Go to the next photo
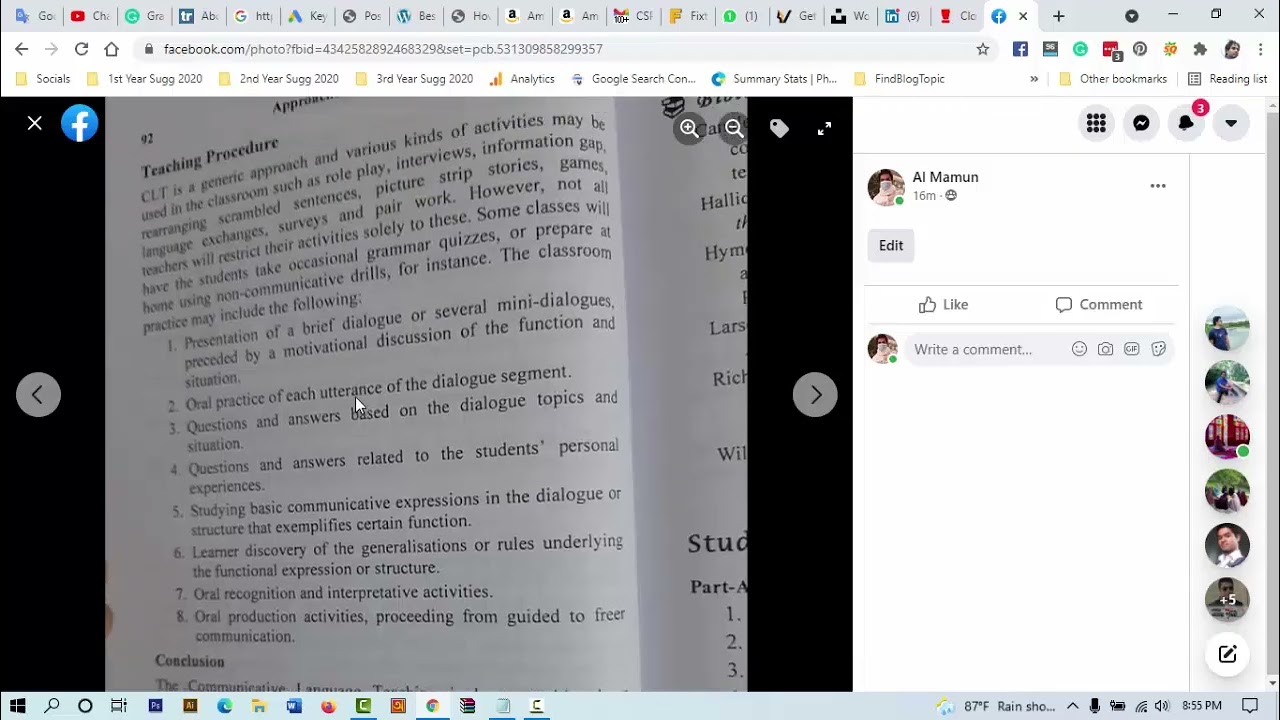Screen dimensions: 1280x720 [815, 395]
